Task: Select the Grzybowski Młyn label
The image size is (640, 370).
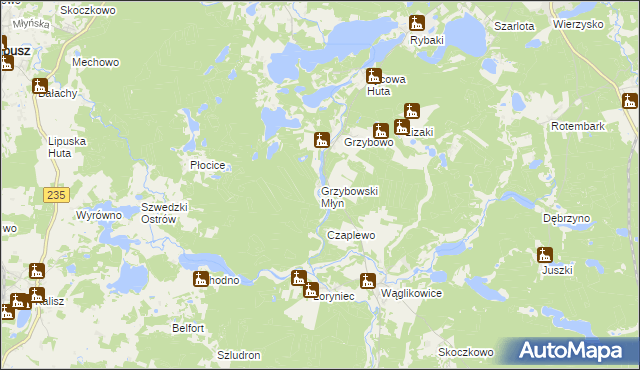Action: click(349, 197)
